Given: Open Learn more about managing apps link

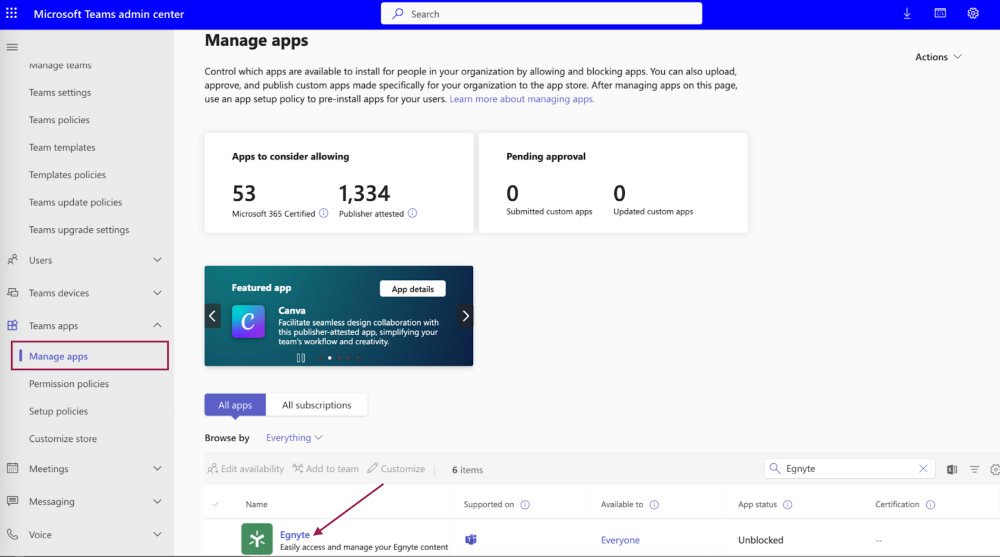Looking at the screenshot, I should (522, 99).
